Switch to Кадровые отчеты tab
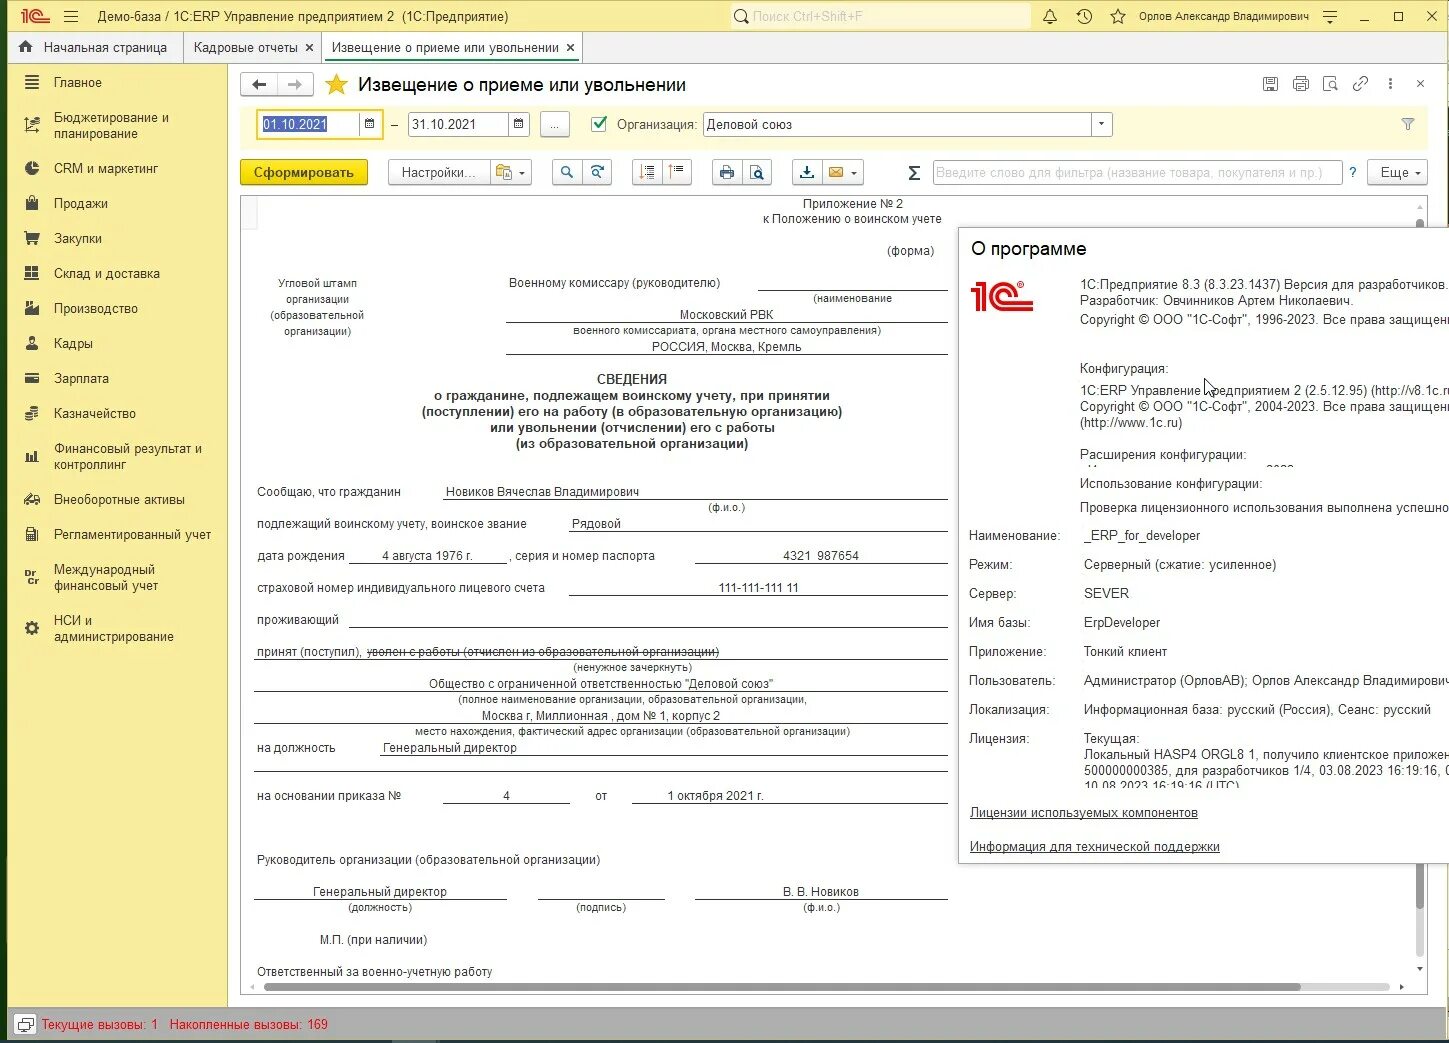The width and height of the screenshot is (1449, 1043). [246, 47]
